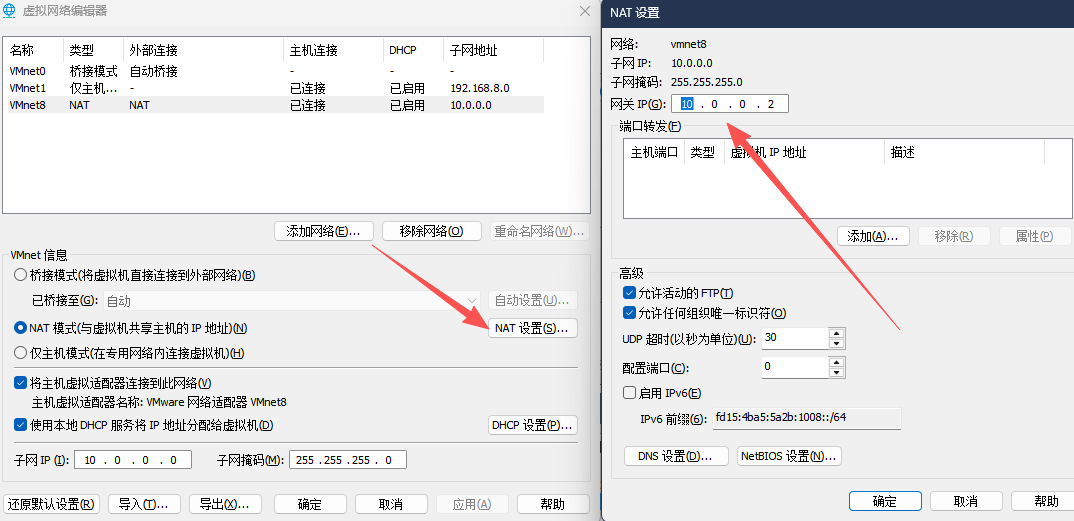Click the 子网掩码 input field
Image resolution: width=1074 pixels, height=521 pixels.
point(348,460)
